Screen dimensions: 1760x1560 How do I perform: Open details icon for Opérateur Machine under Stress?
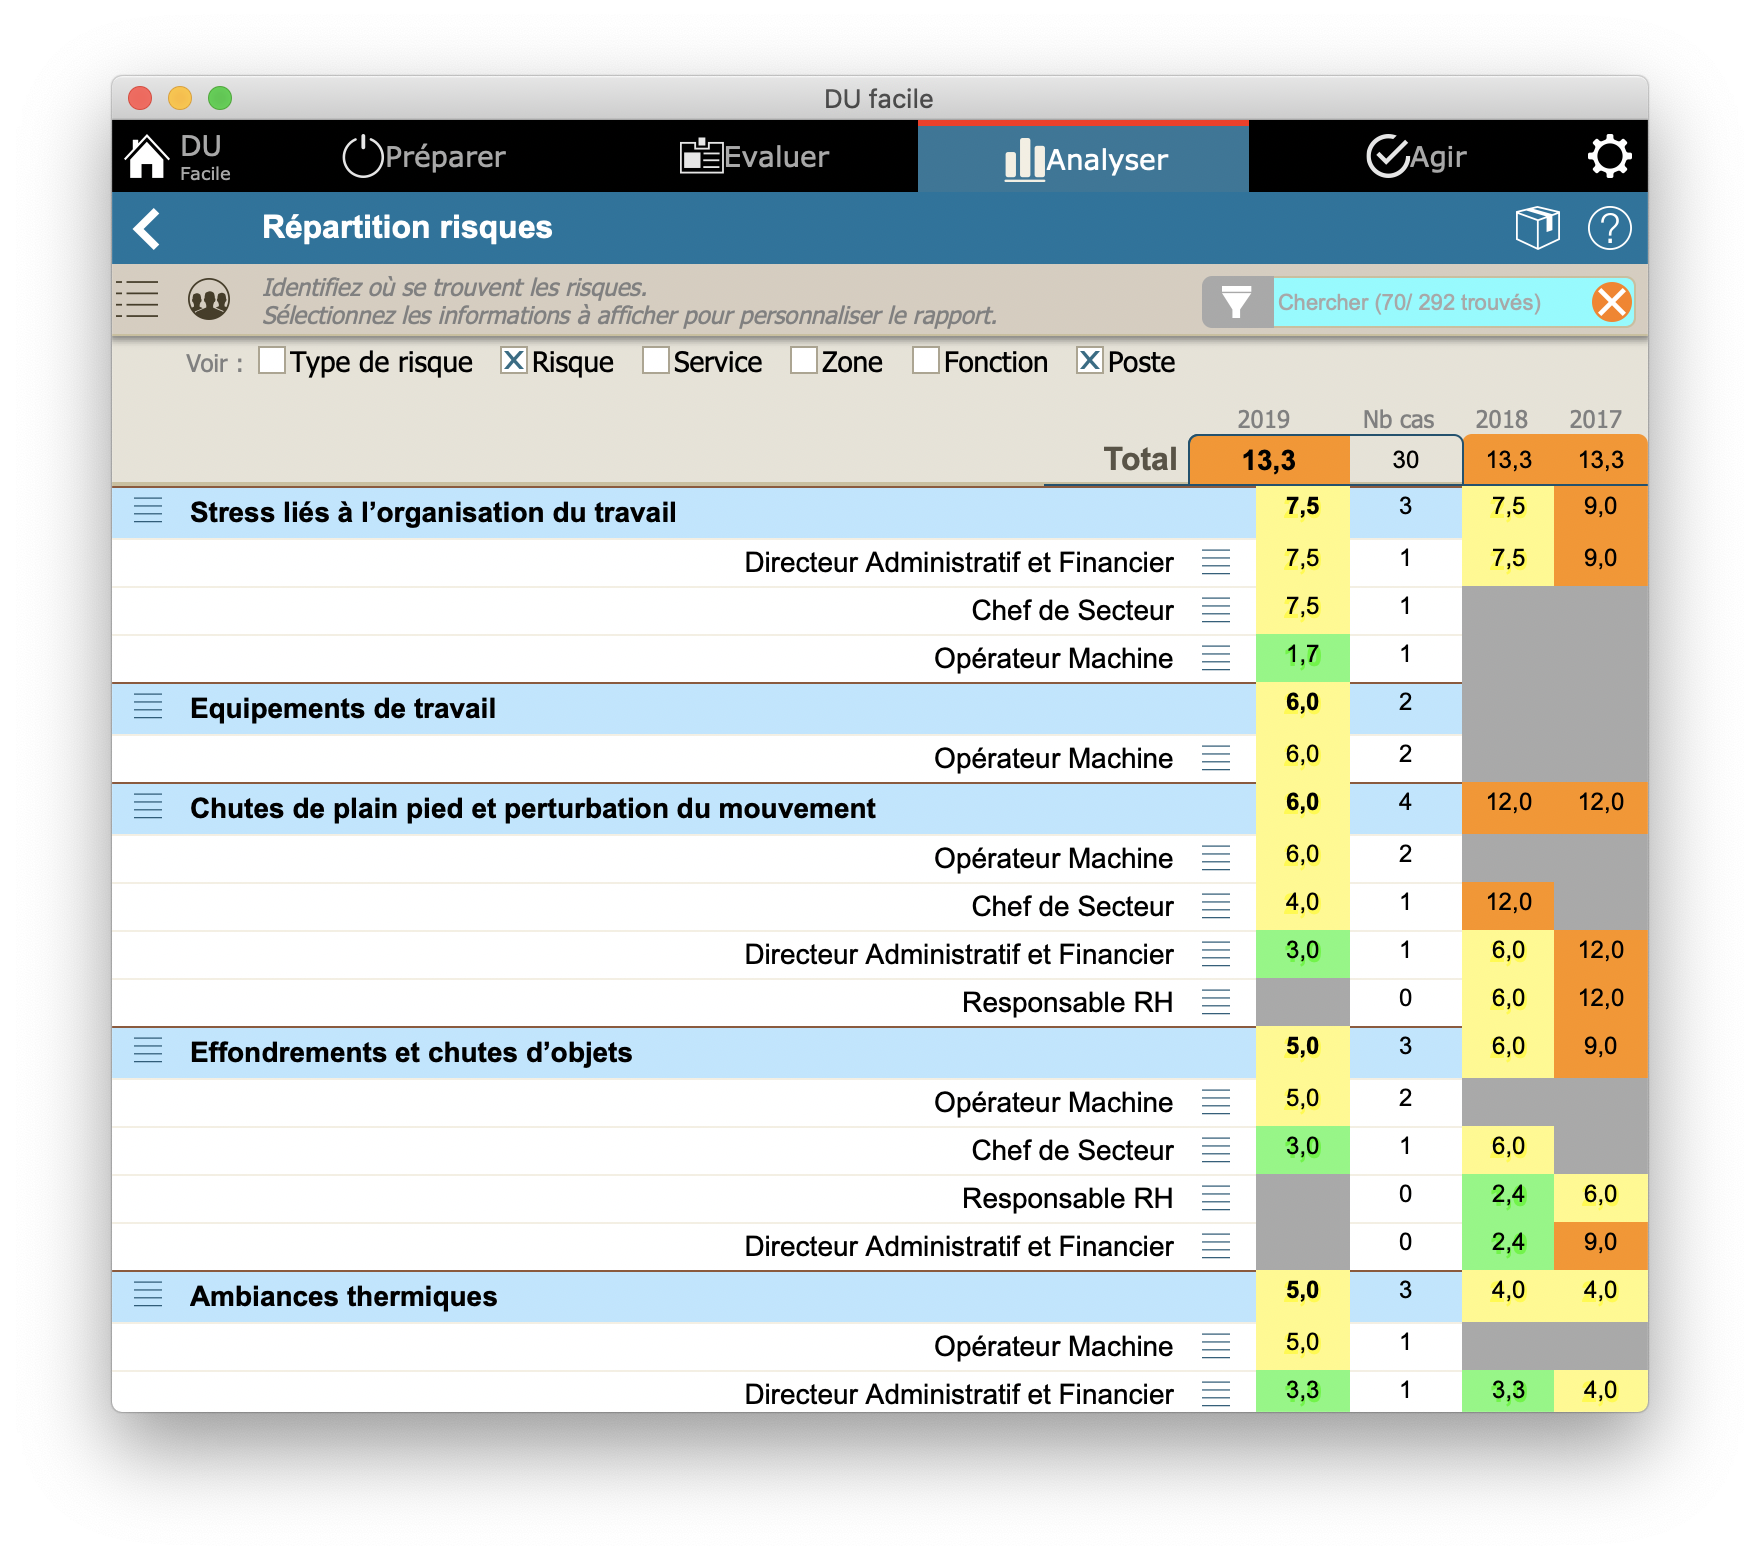1216,658
